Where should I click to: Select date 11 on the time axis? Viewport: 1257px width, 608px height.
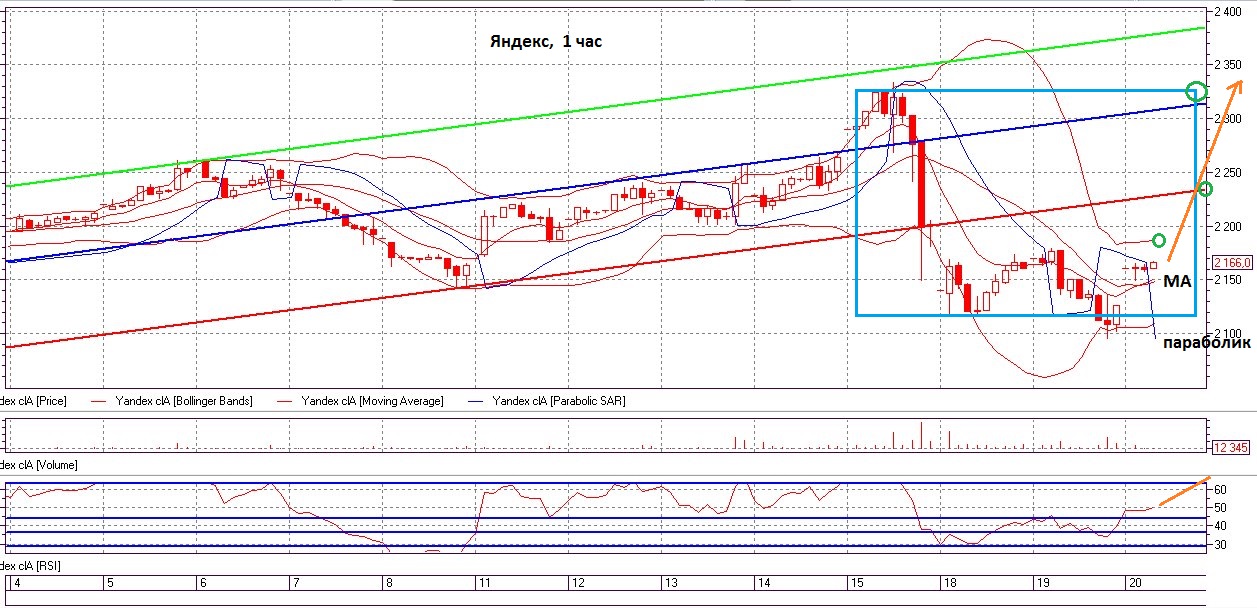click(484, 583)
